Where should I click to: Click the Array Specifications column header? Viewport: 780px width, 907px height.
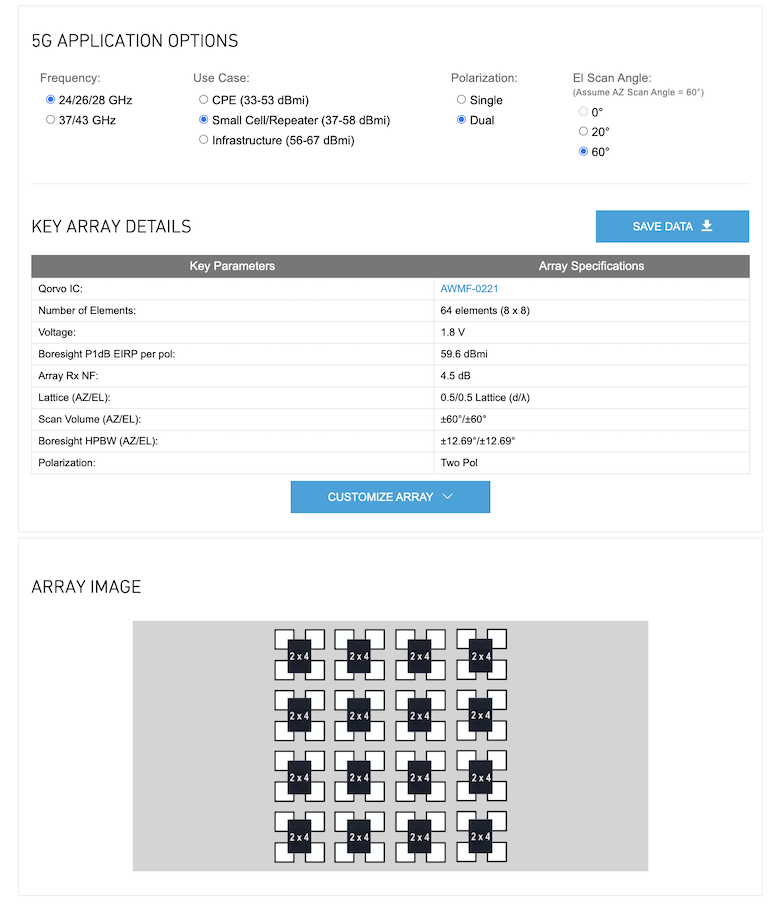[591, 266]
